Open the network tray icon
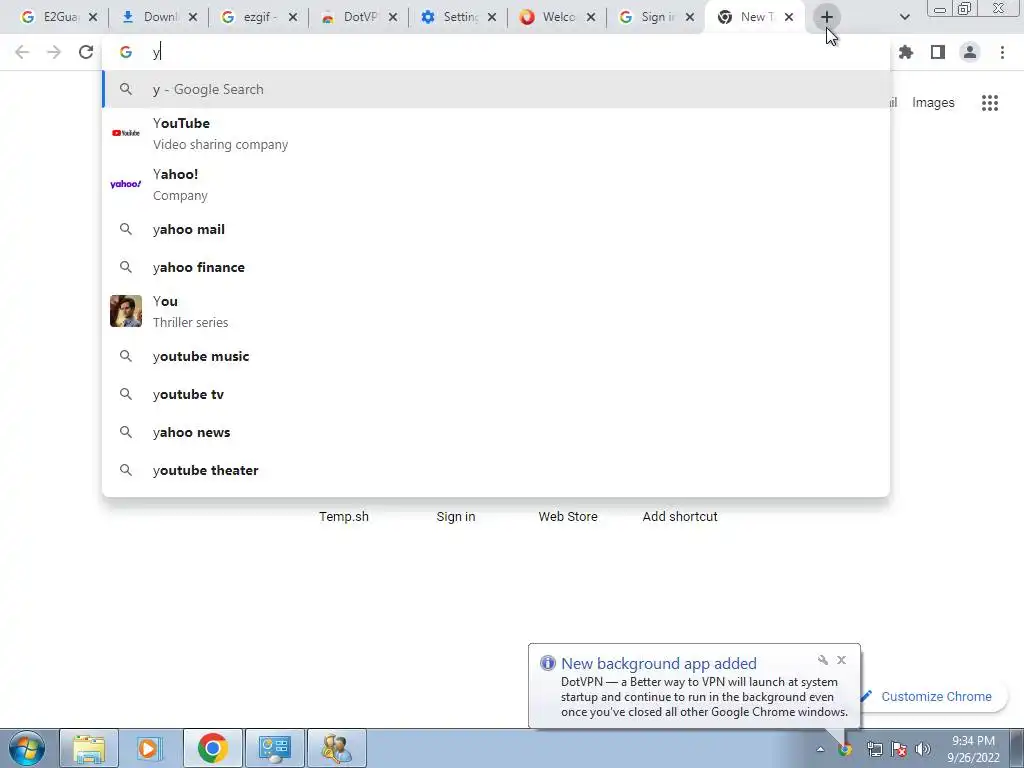This screenshot has width=1024, height=768. (x=874, y=750)
